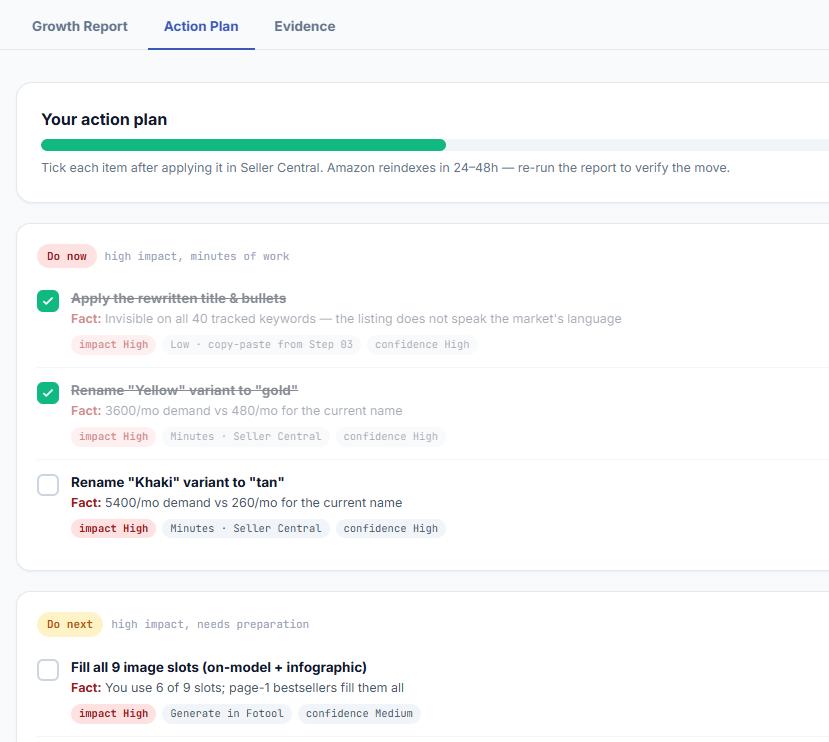Click 'impact High' tag under Yellow variant
This screenshot has height=742, width=829.
point(114,436)
